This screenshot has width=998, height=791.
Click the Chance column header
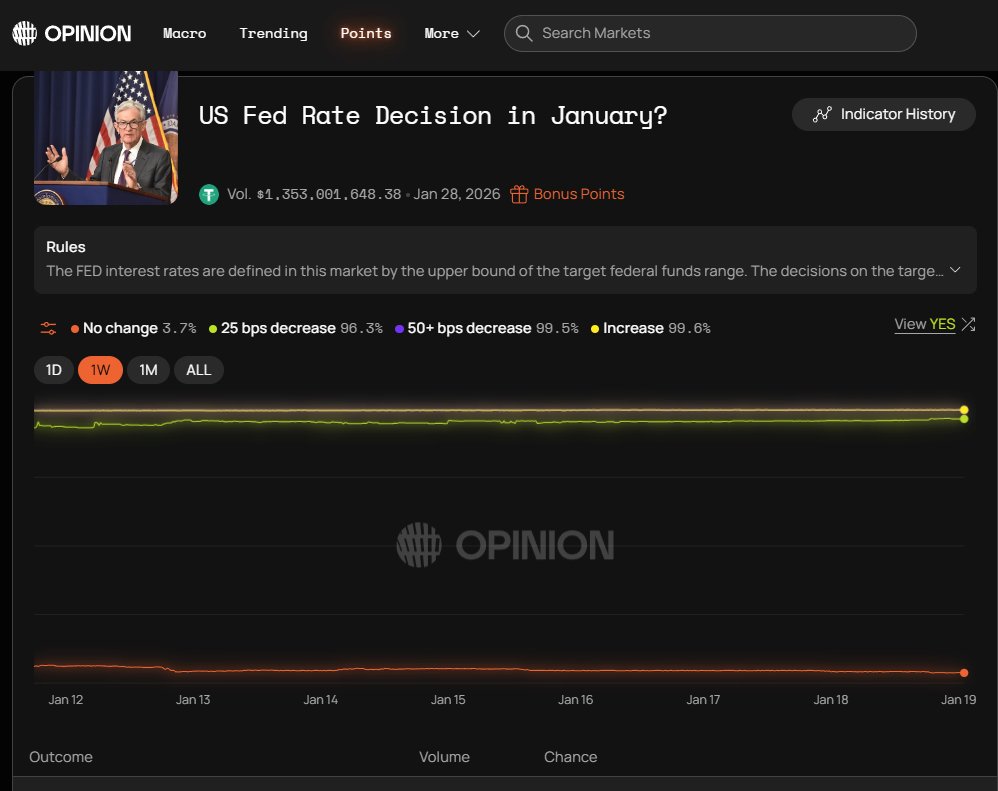[x=570, y=757]
